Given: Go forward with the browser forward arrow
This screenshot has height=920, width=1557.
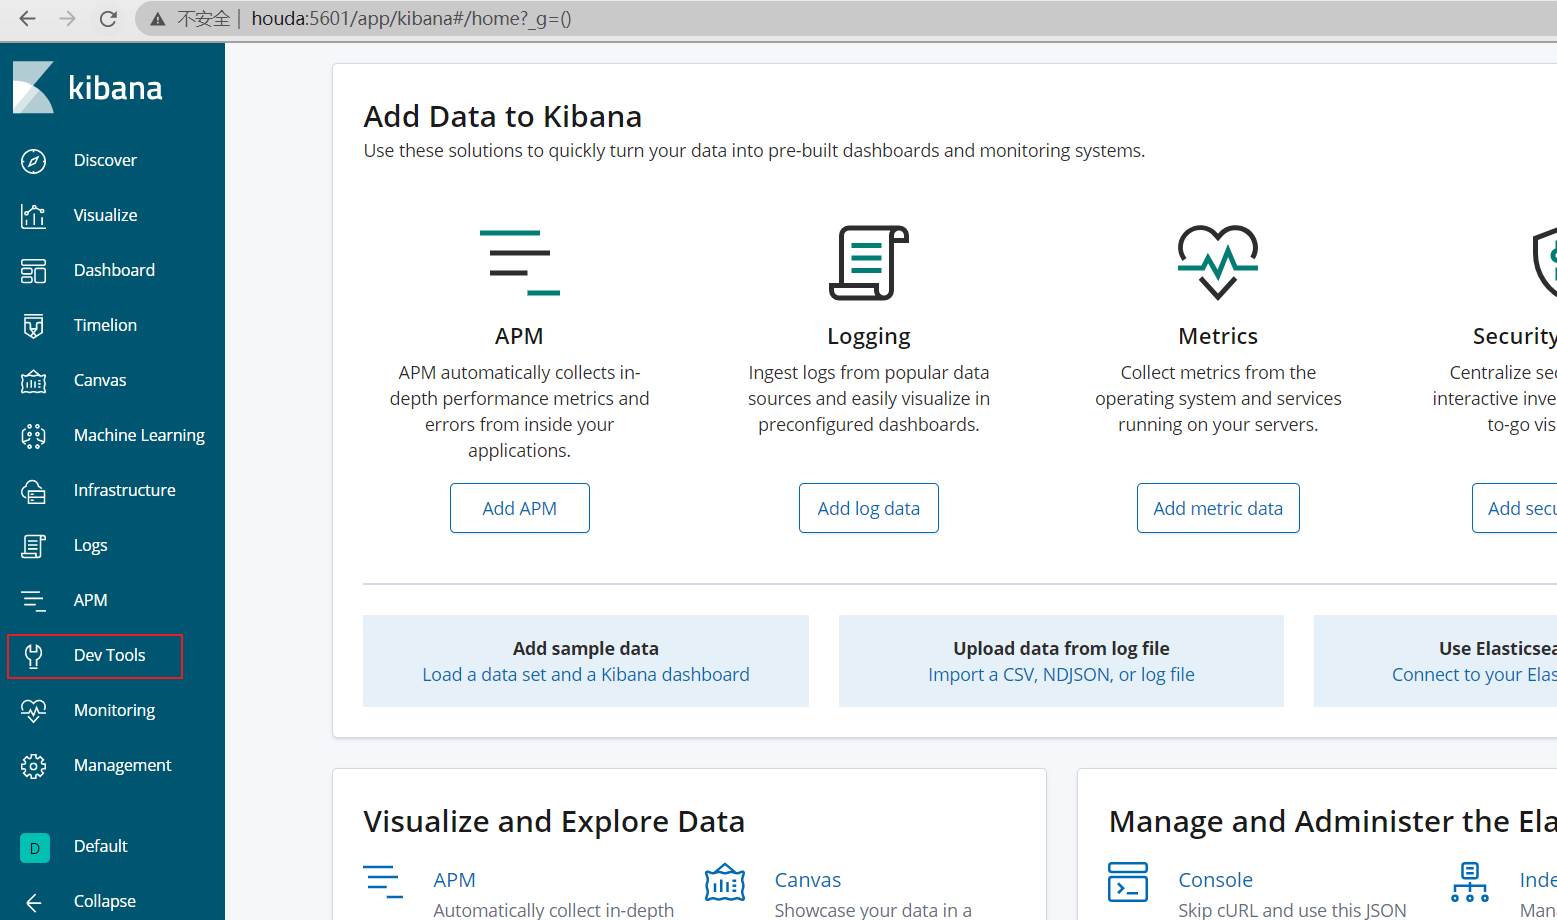Looking at the screenshot, I should pyautogui.click(x=67, y=18).
